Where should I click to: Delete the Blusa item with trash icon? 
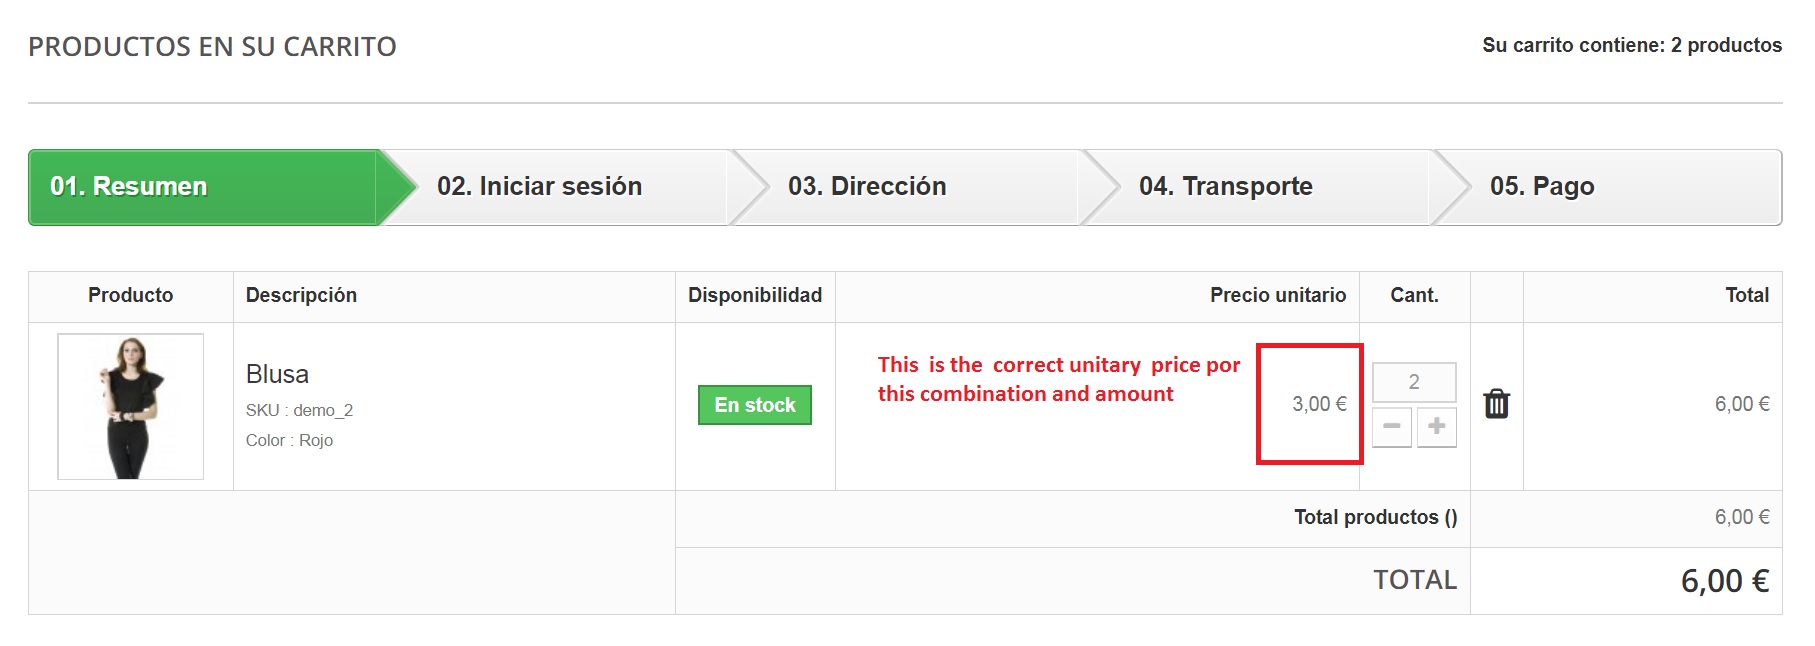click(x=1496, y=404)
